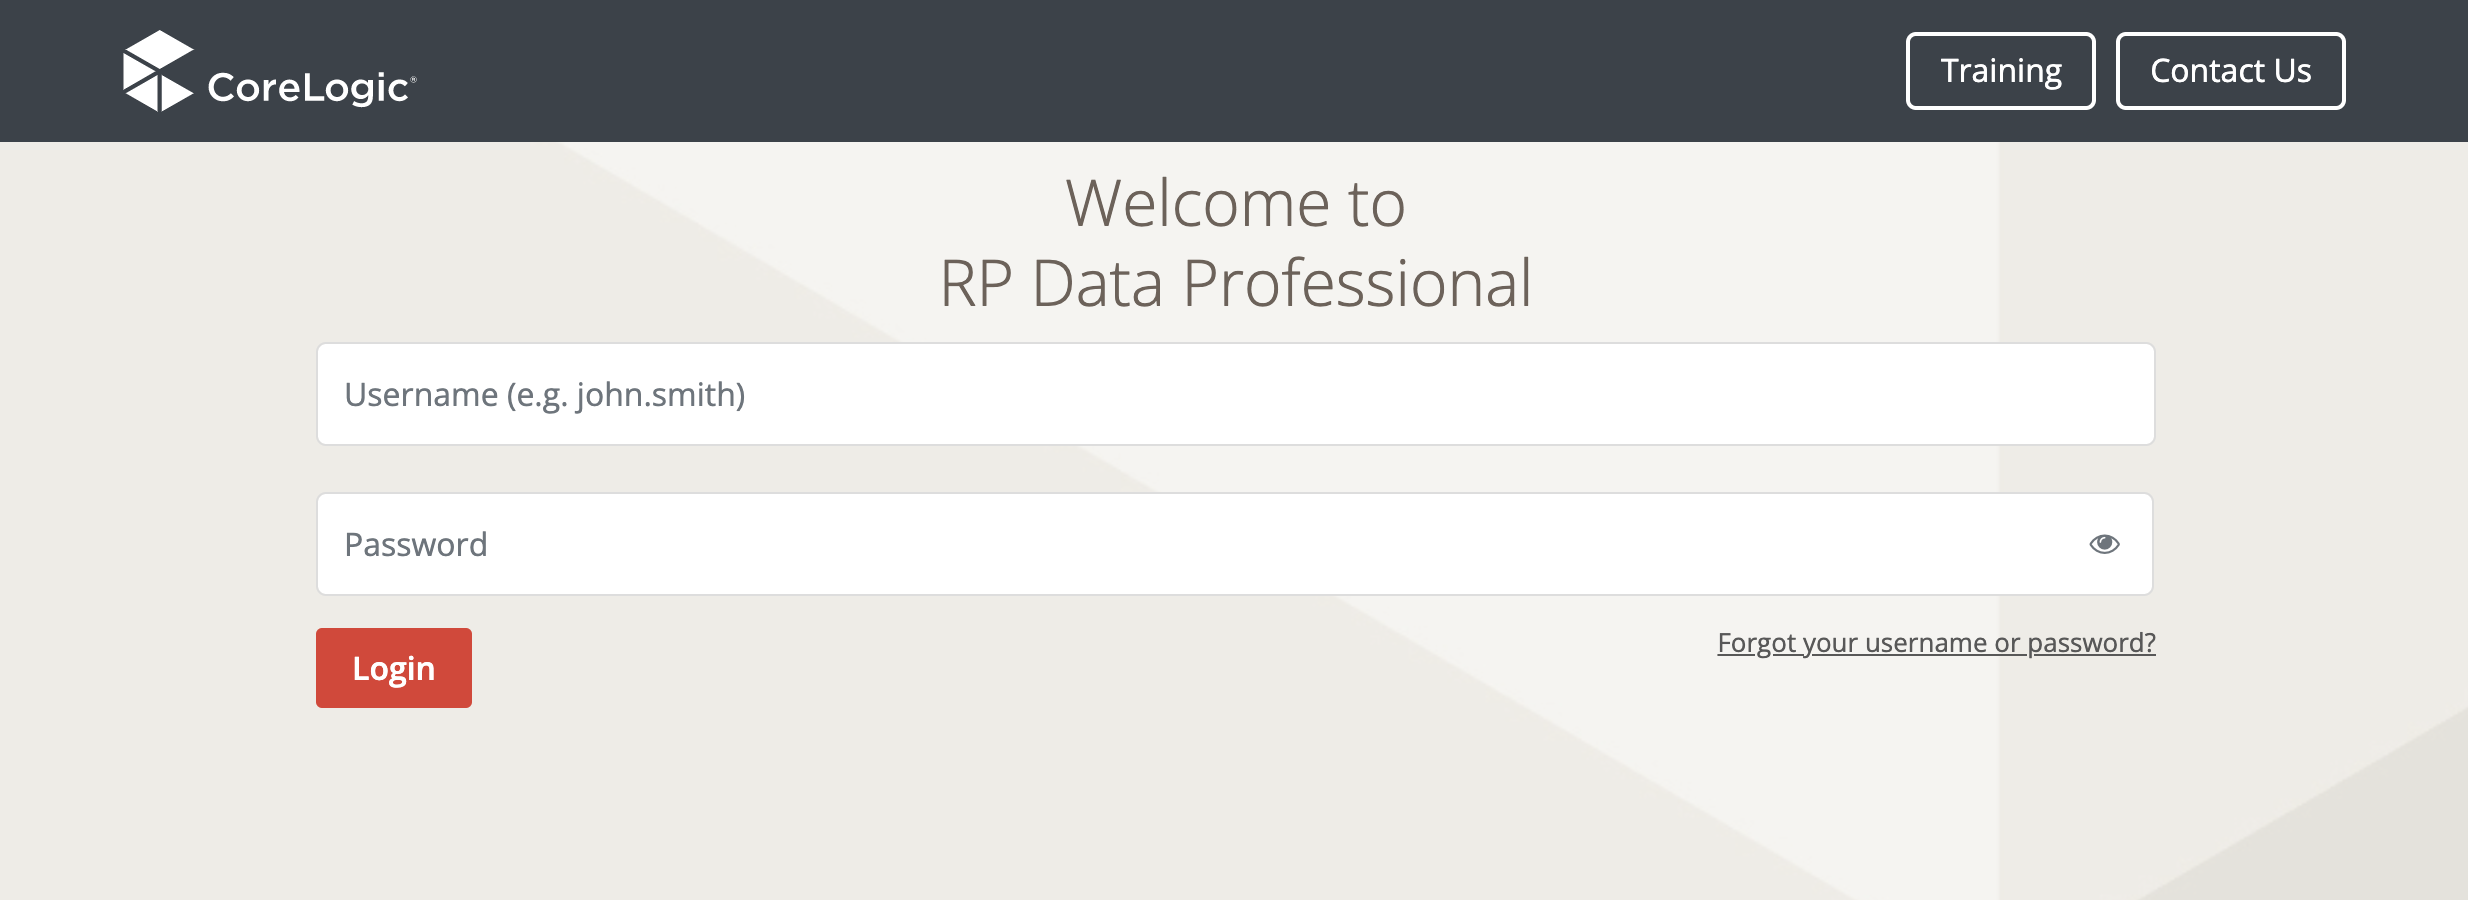Open Forgot your username or password link

[x=1936, y=643]
